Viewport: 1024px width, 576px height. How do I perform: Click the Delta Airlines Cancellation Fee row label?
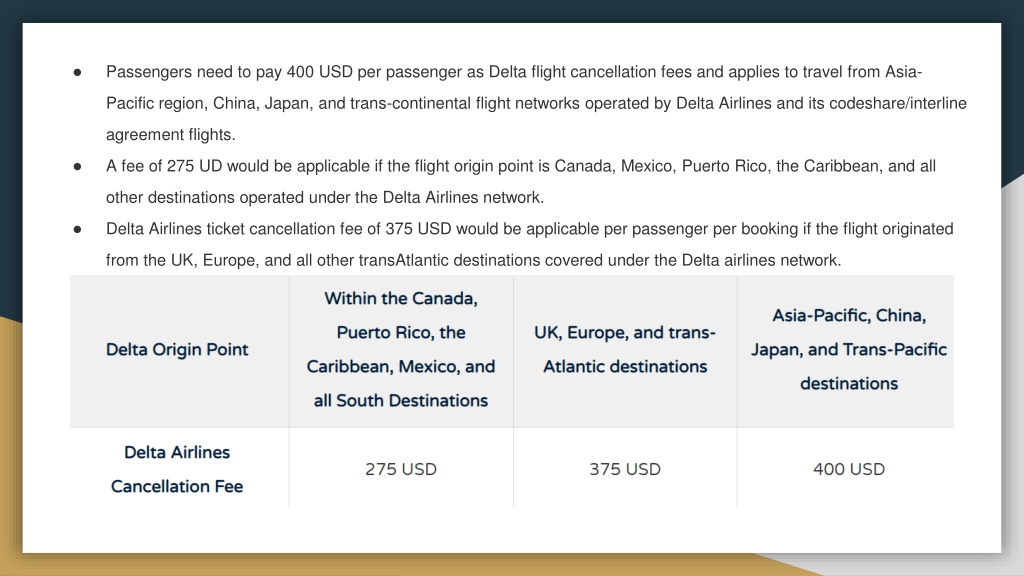click(179, 468)
